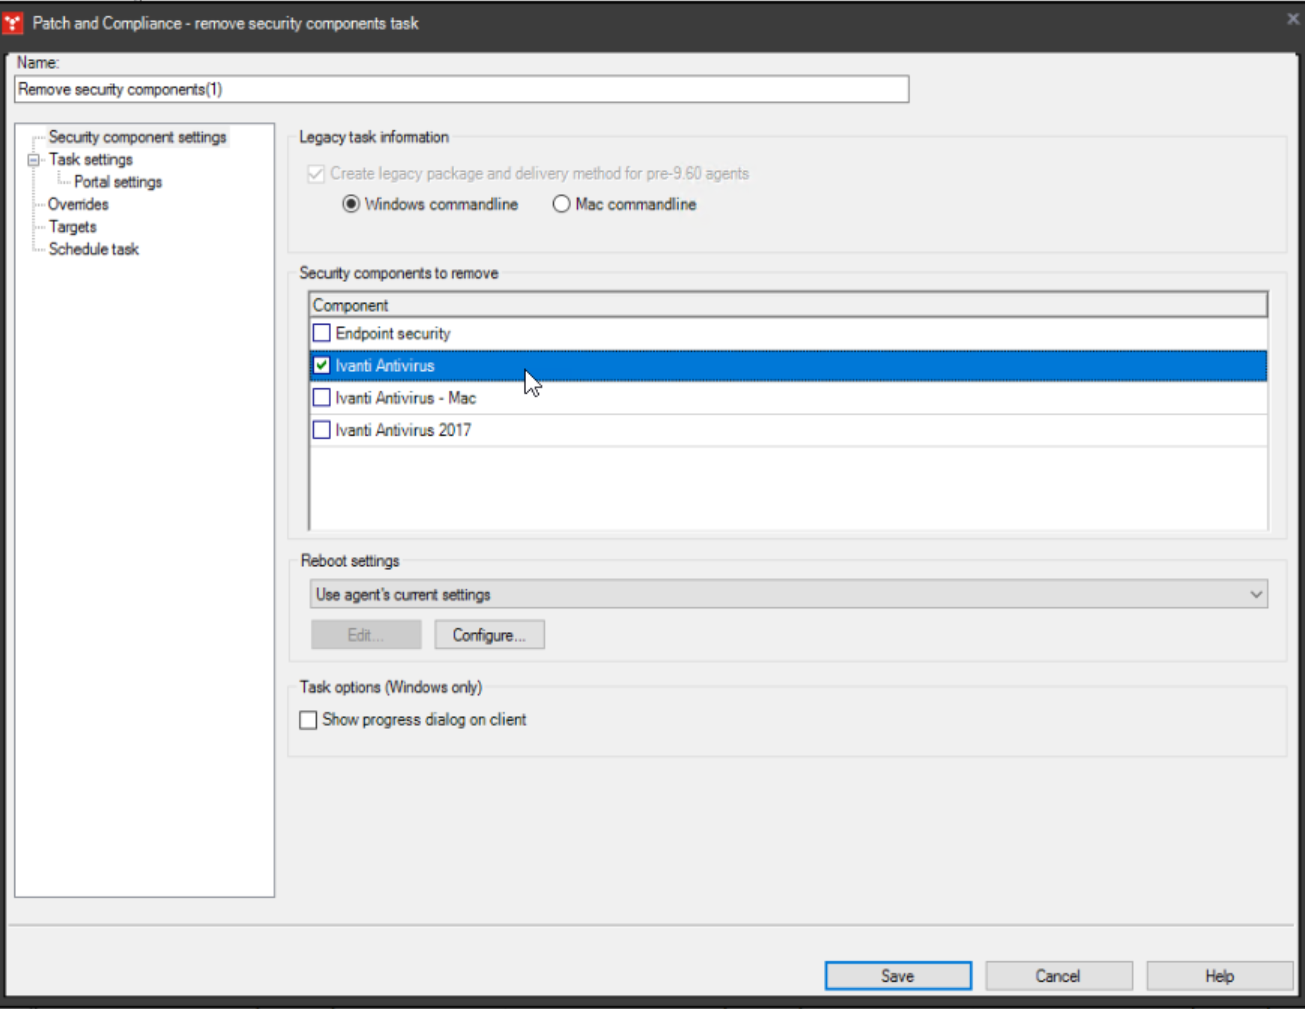Select Security component settings in the tree
Viewport: 1305px width, 1009px height.
pyautogui.click(x=137, y=137)
